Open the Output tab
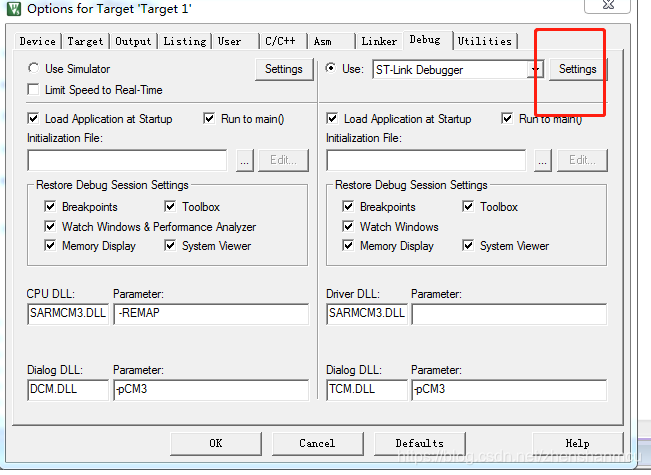The height and width of the screenshot is (475, 651). coord(133,41)
